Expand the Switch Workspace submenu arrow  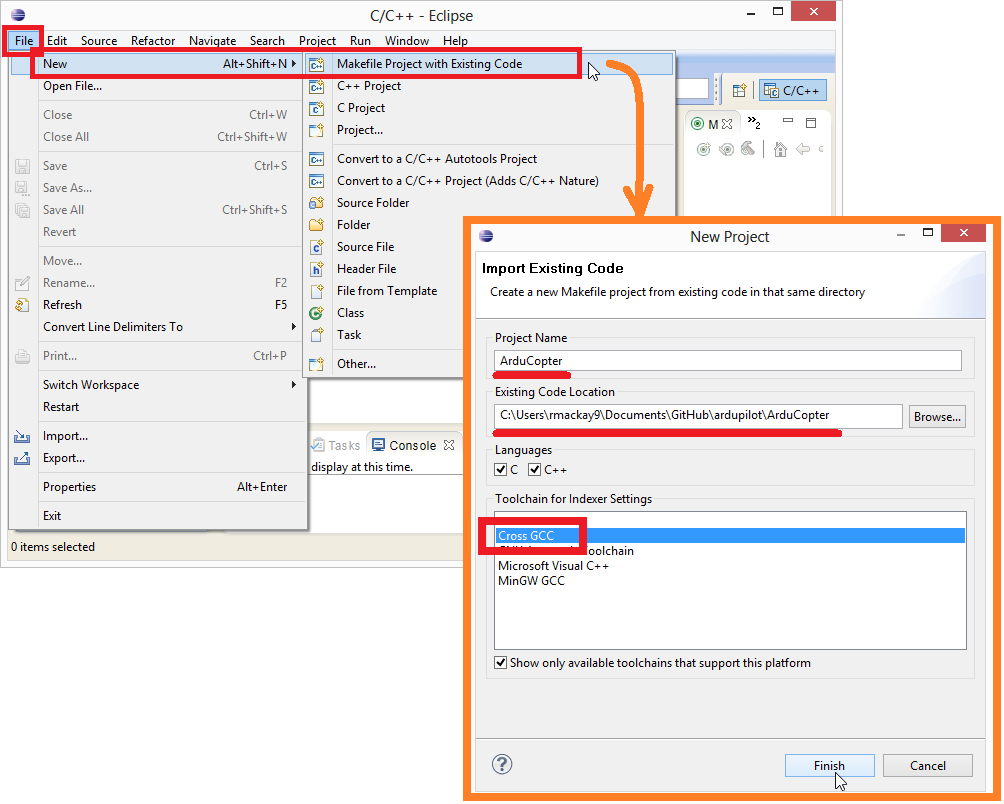(x=294, y=385)
